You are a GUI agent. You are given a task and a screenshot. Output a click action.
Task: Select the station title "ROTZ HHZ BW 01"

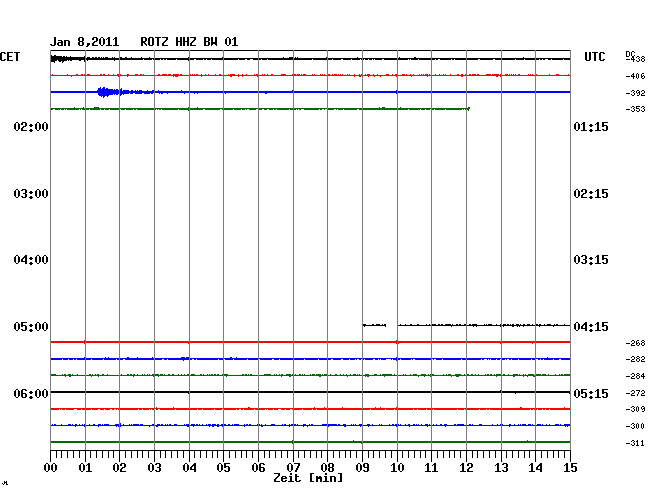pyautogui.click(x=189, y=42)
